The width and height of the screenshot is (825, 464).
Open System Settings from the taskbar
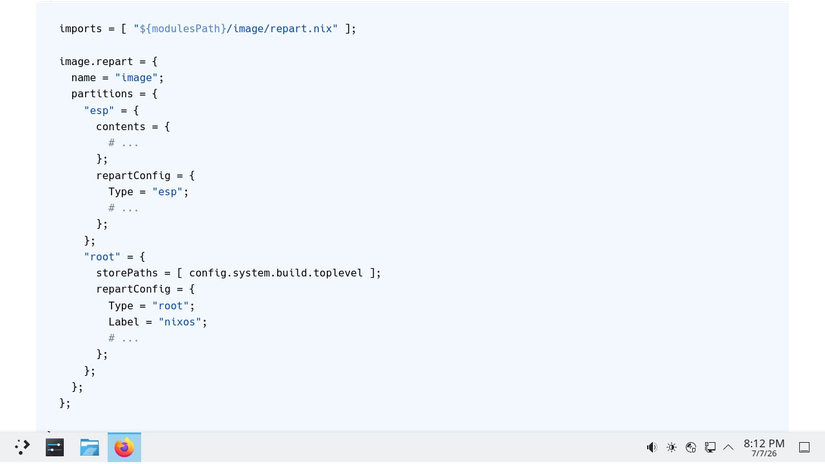(55, 448)
